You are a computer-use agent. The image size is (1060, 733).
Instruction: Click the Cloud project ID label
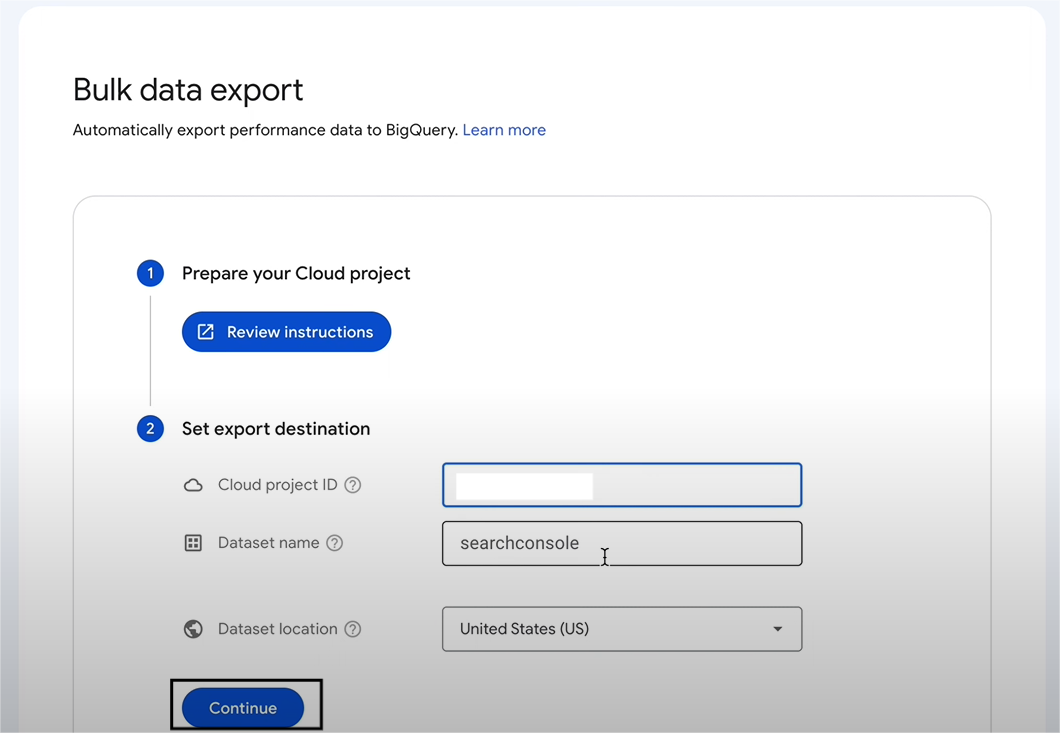[x=277, y=485]
